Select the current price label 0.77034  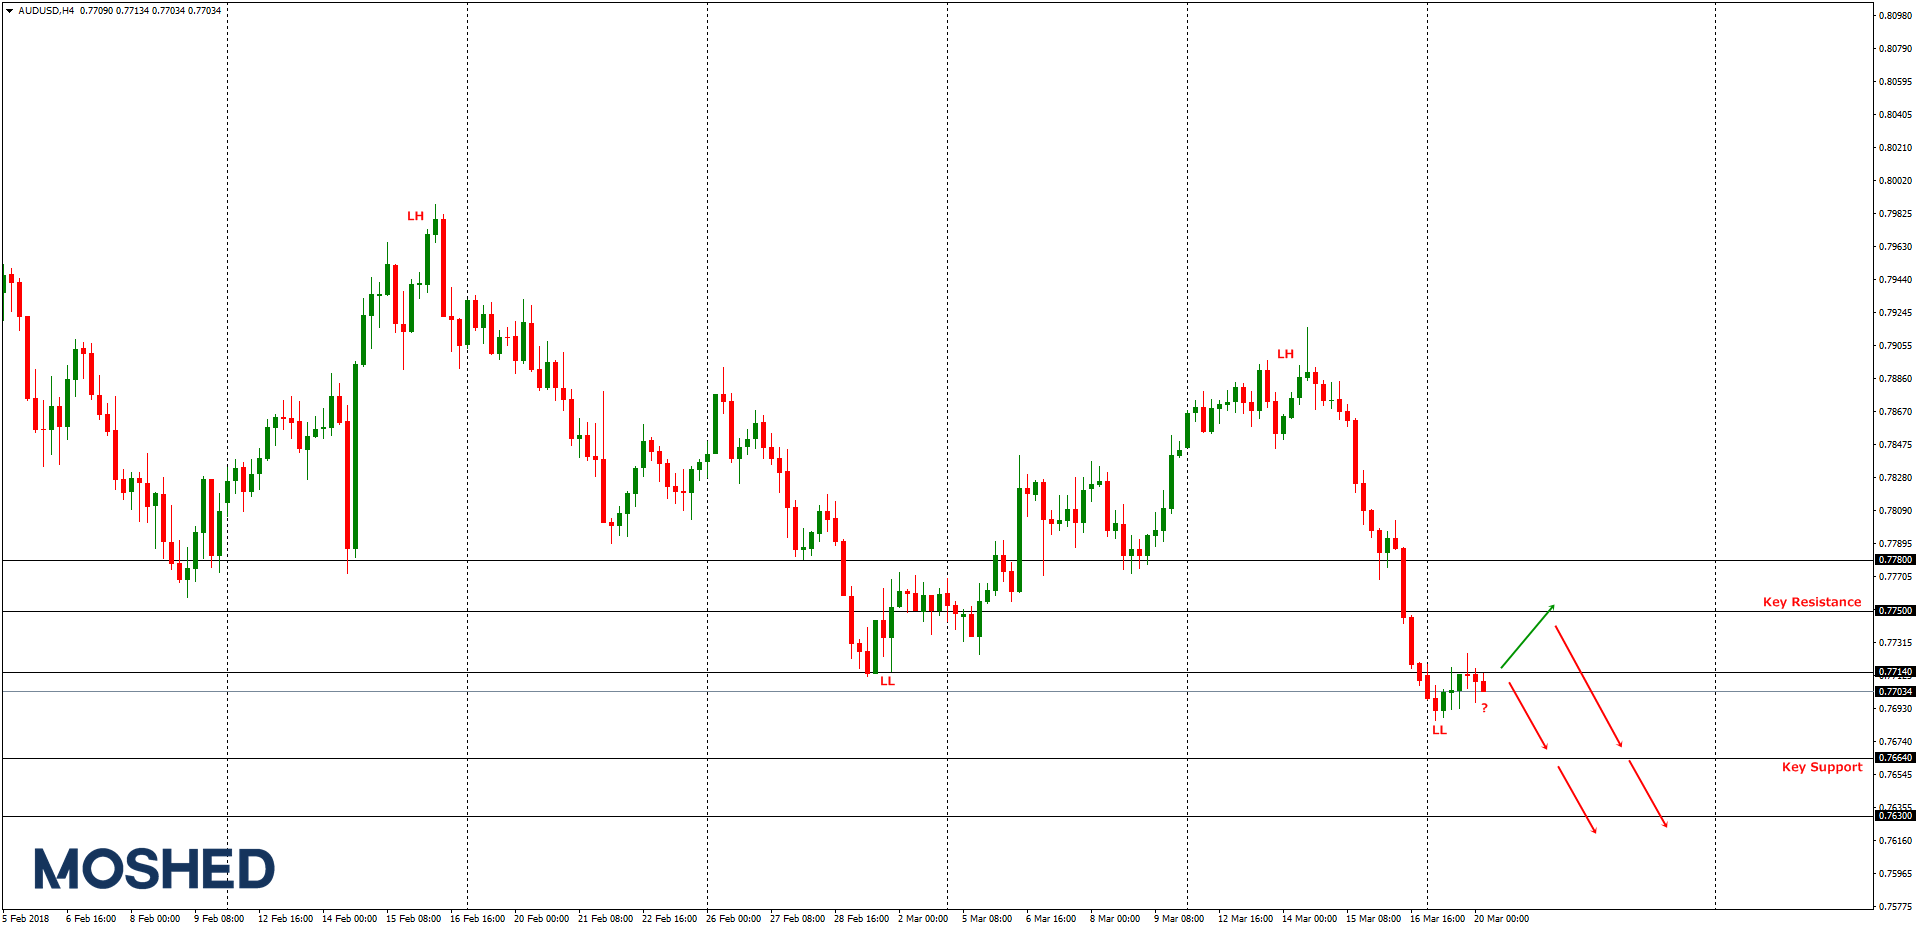tap(1895, 691)
